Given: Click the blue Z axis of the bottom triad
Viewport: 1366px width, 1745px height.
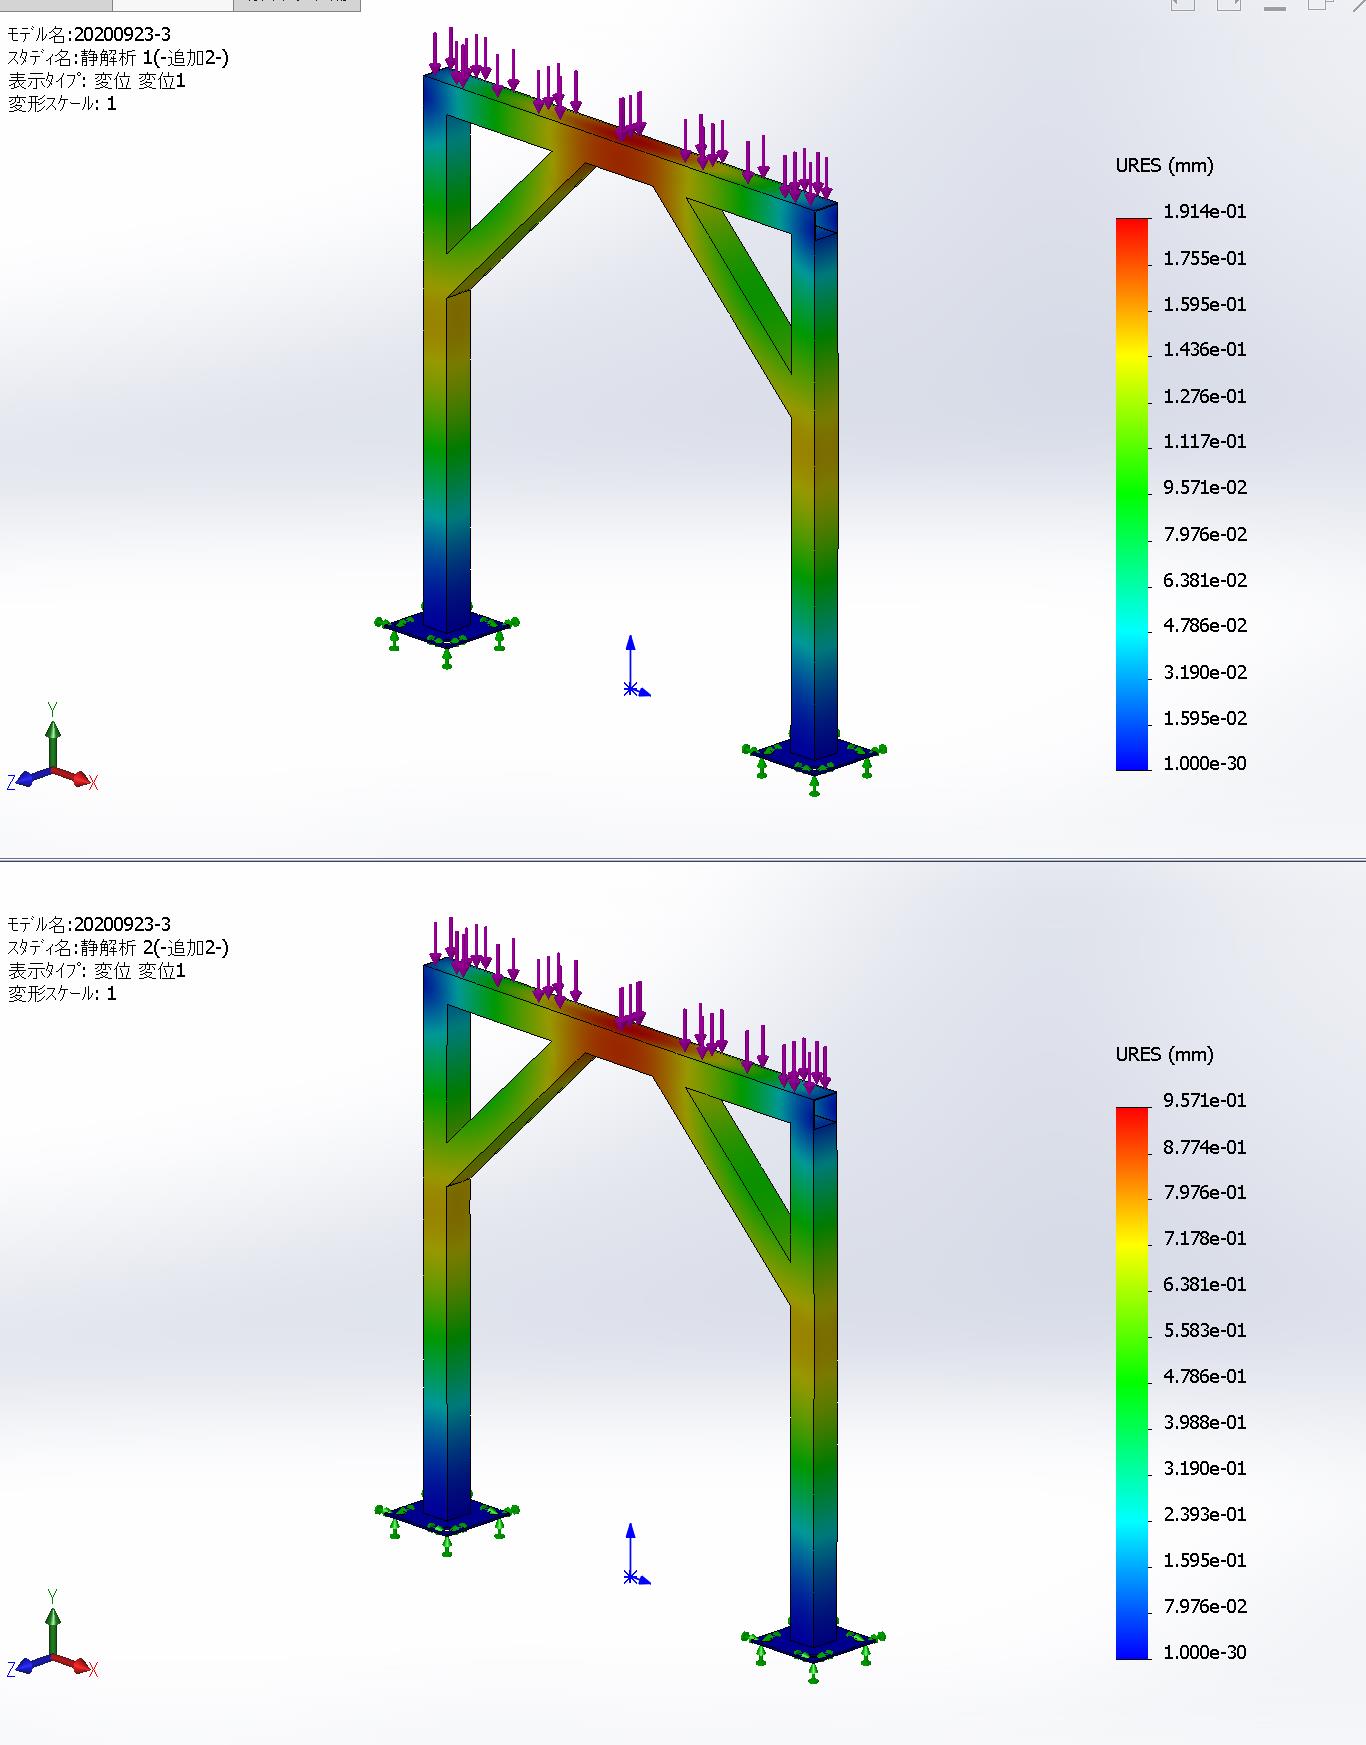Looking at the screenshot, I should click(x=28, y=1664).
